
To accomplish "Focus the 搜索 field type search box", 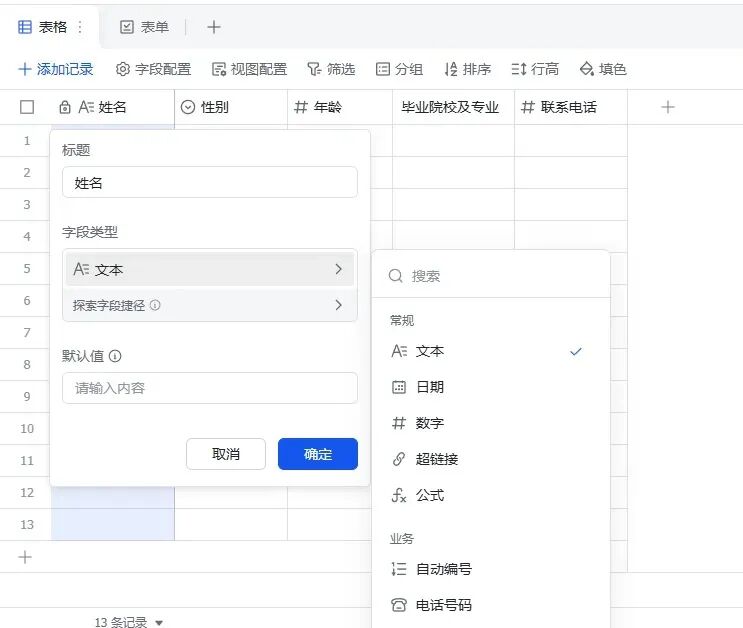I will [491, 276].
